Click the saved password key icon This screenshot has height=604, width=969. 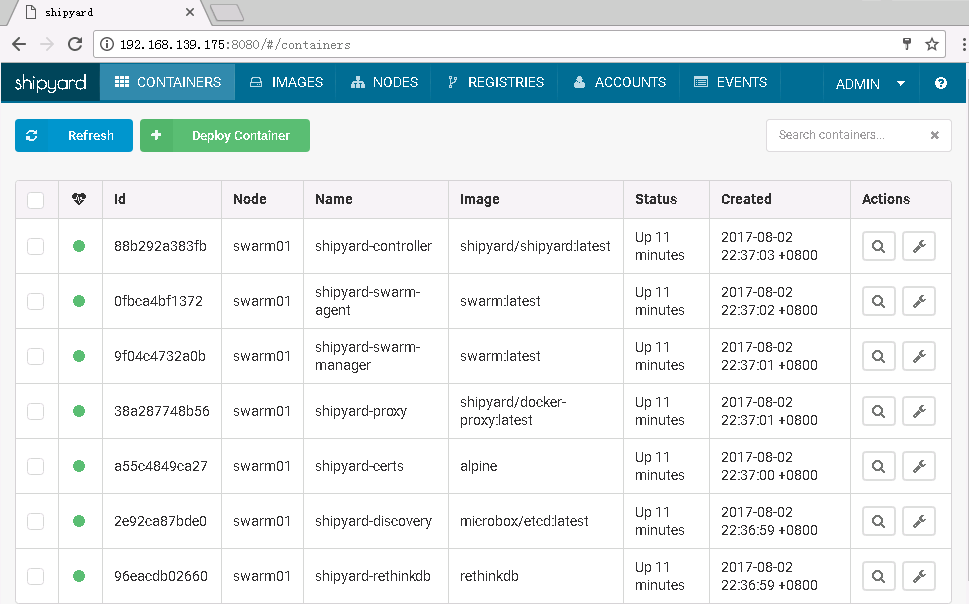907,43
